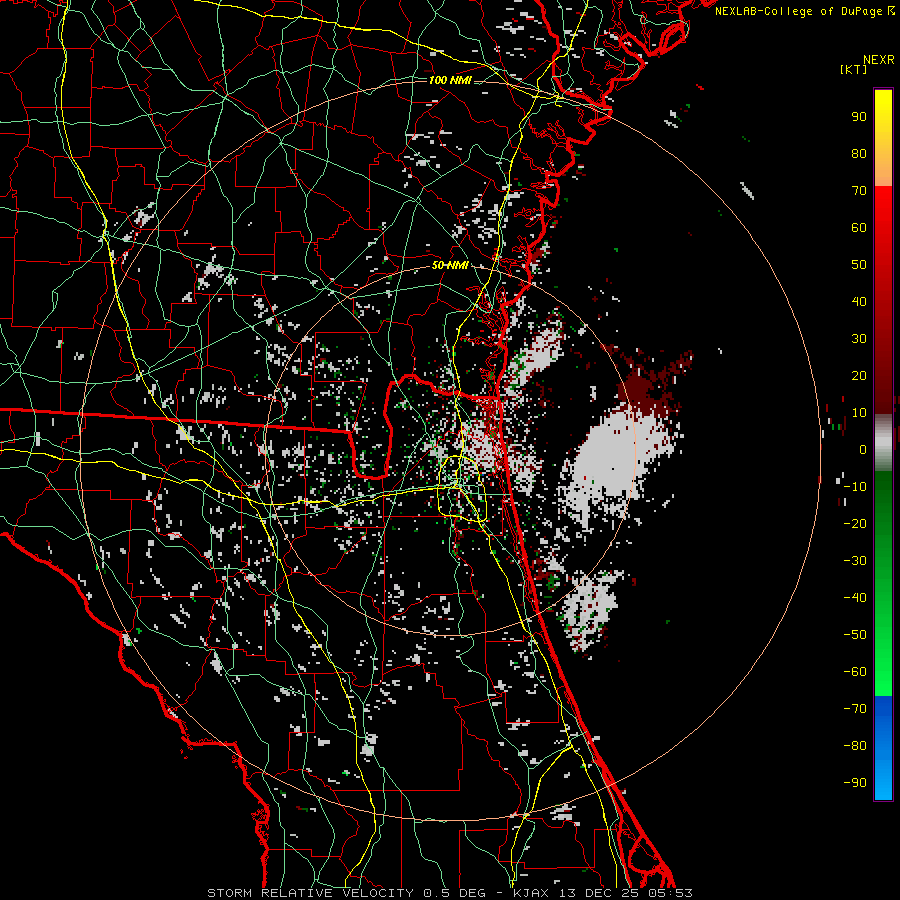Click the 05:53 time stamp

(x=670, y=893)
